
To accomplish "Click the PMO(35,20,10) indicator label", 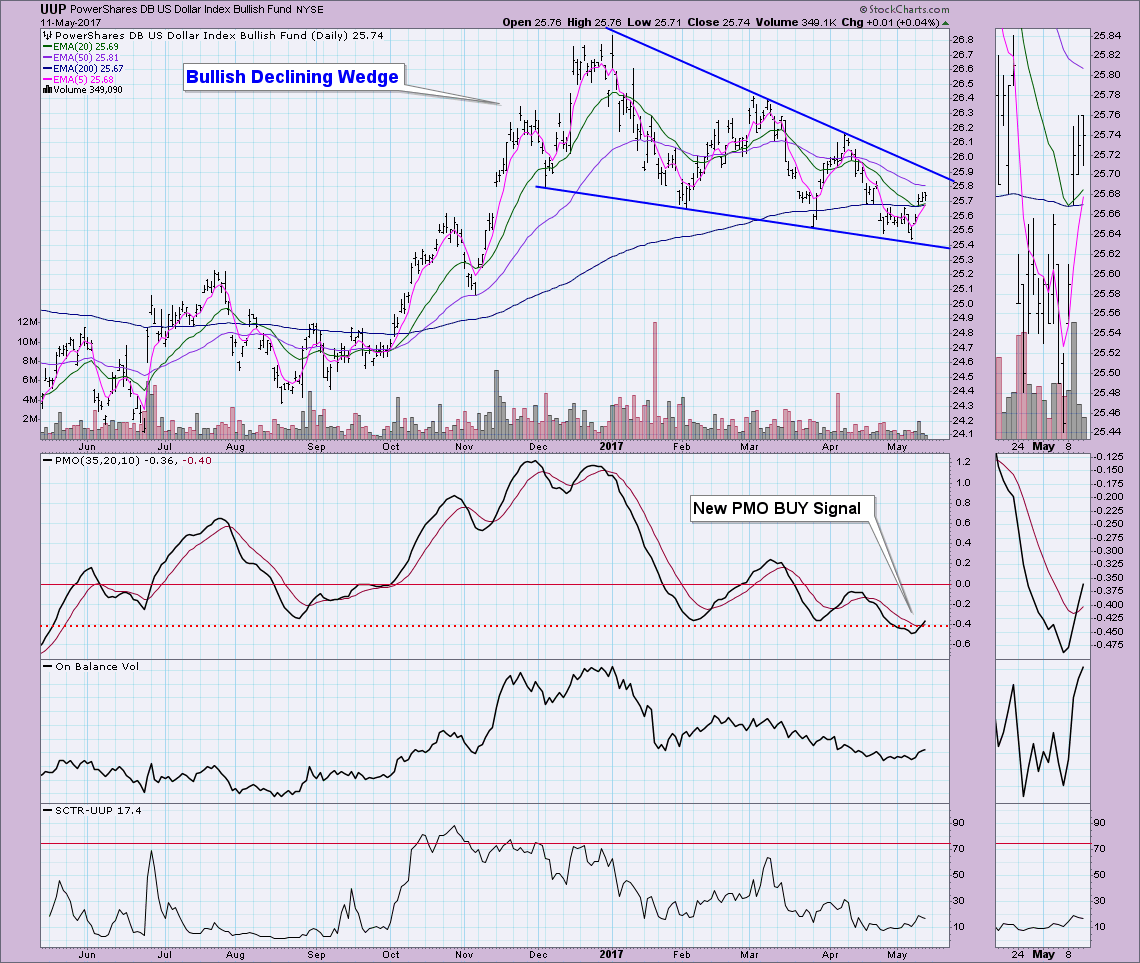I will [x=127, y=460].
